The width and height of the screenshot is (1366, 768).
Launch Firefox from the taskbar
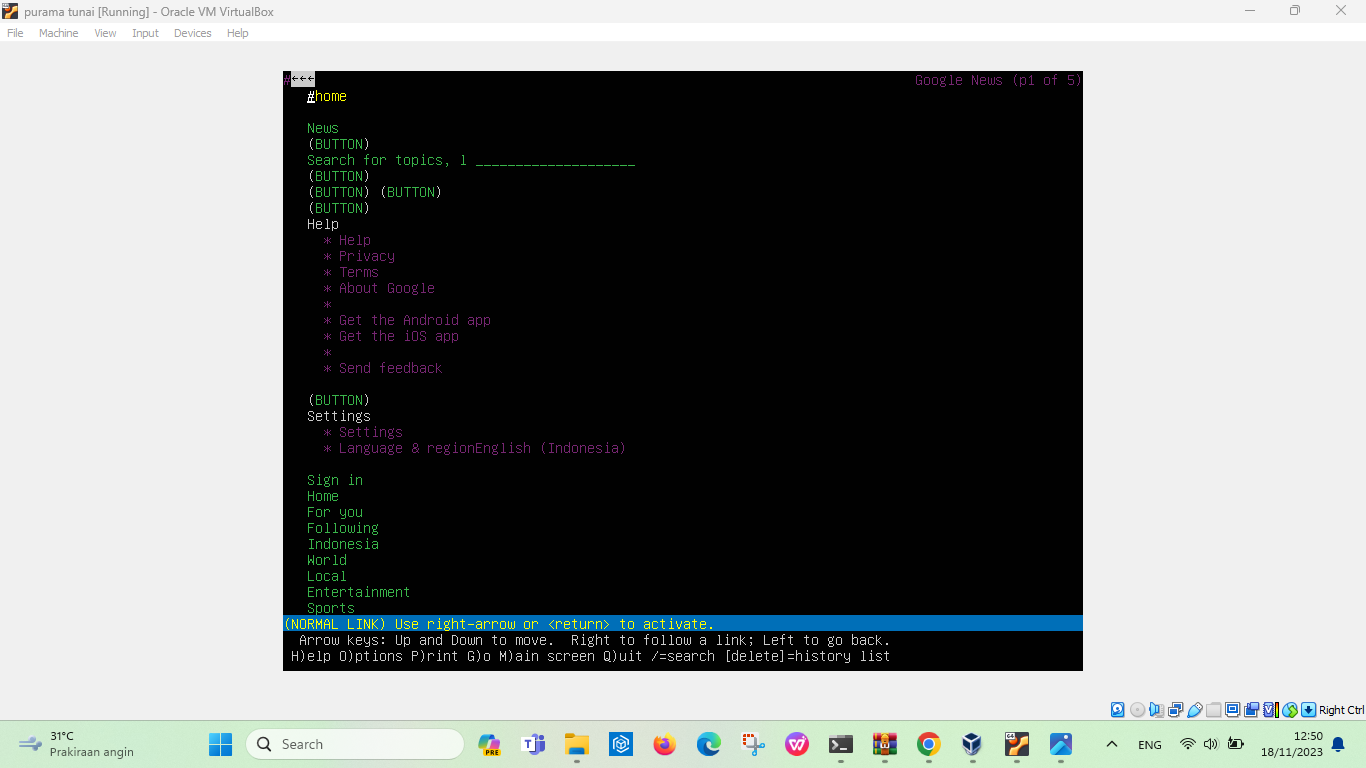coord(665,744)
